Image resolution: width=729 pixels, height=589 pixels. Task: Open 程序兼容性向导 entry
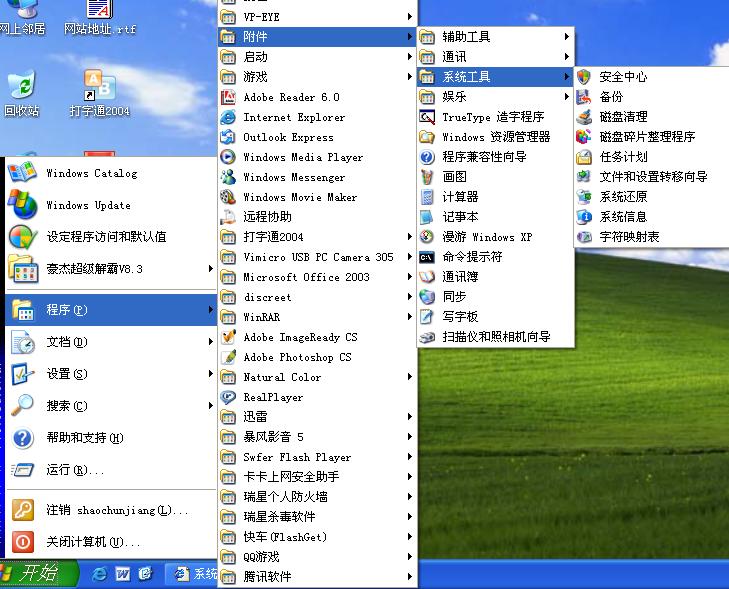(496, 157)
